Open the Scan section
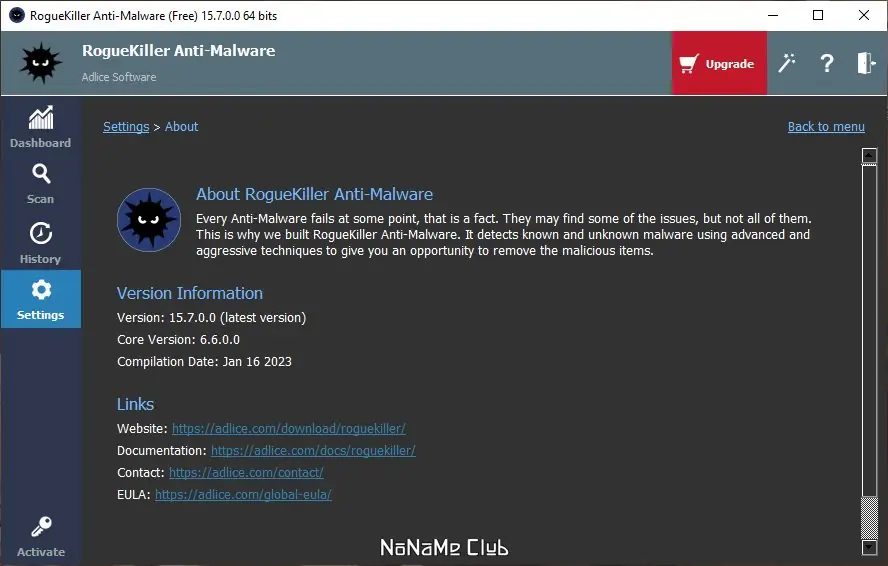Image resolution: width=888 pixels, height=566 pixels. (41, 184)
